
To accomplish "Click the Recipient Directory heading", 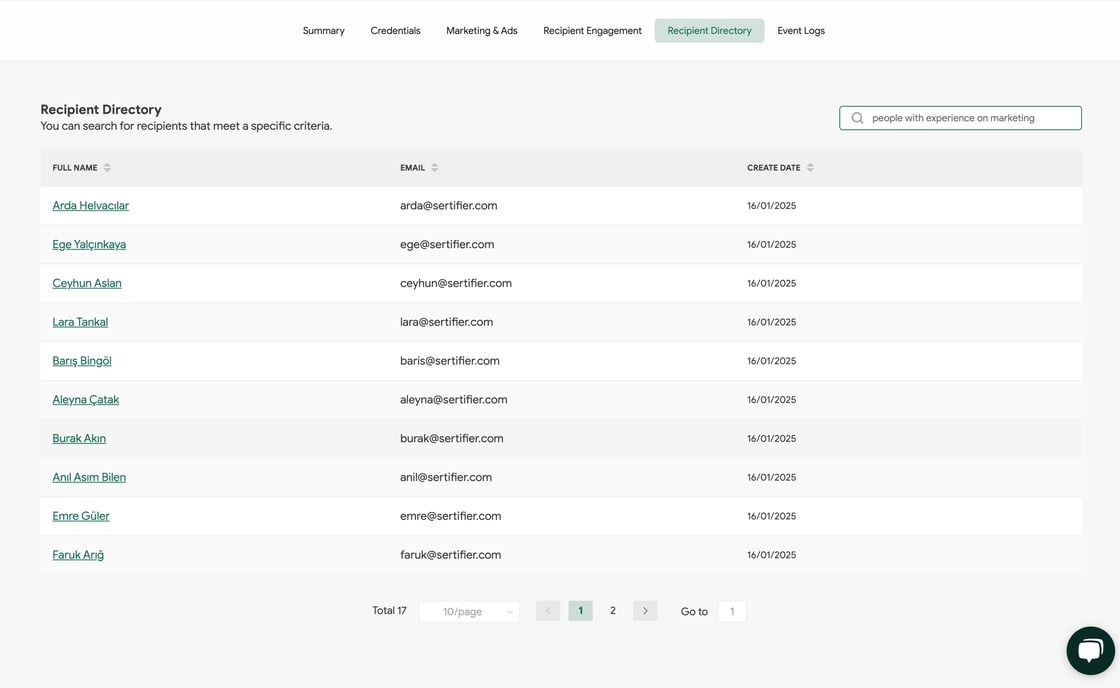I will [101, 109].
